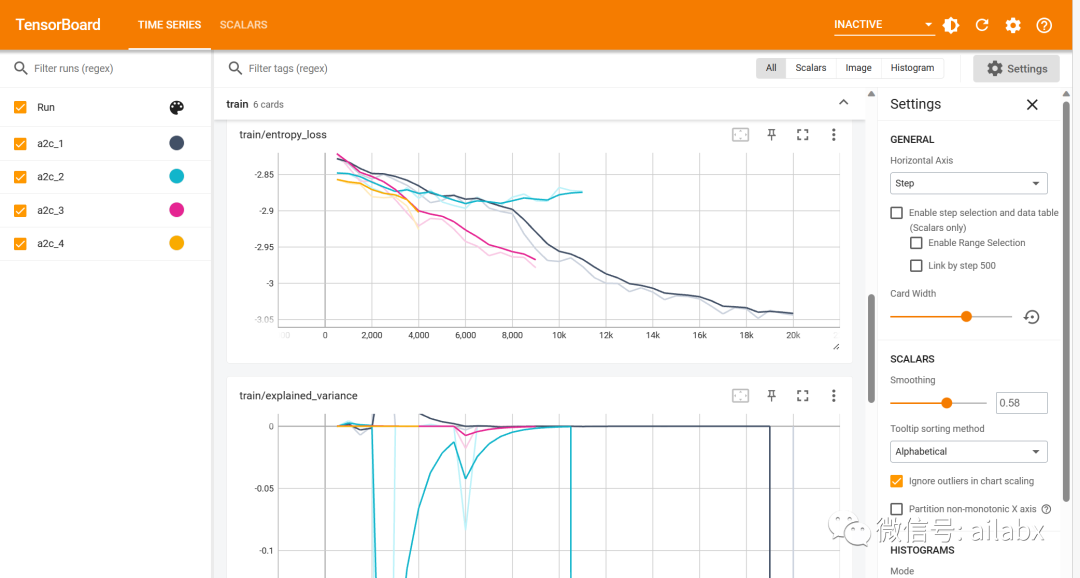Click the train/explained_variance card title

pos(298,395)
